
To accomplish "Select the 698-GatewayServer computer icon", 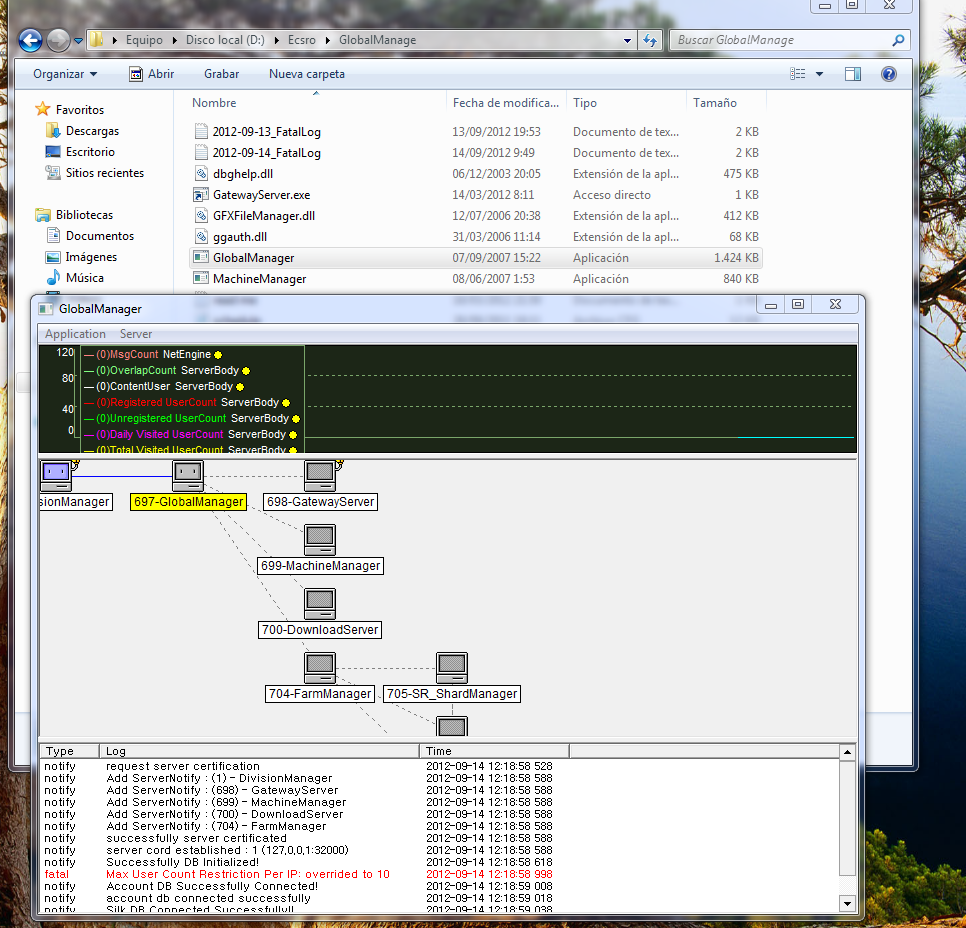I will (320, 476).
